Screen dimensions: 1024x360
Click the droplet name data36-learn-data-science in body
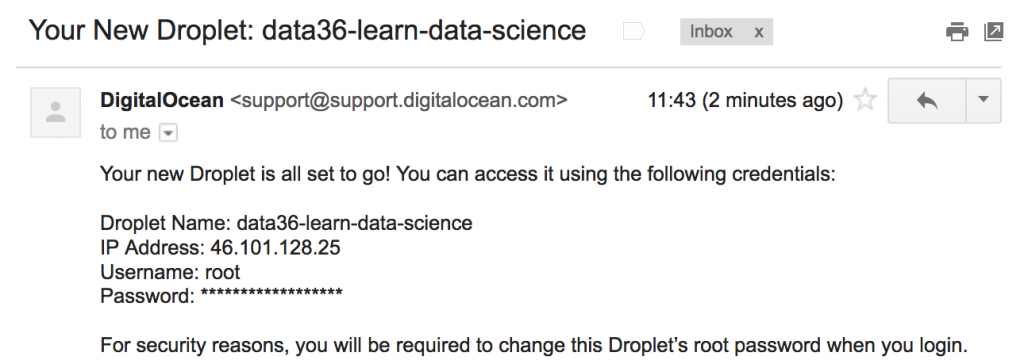[355, 223]
